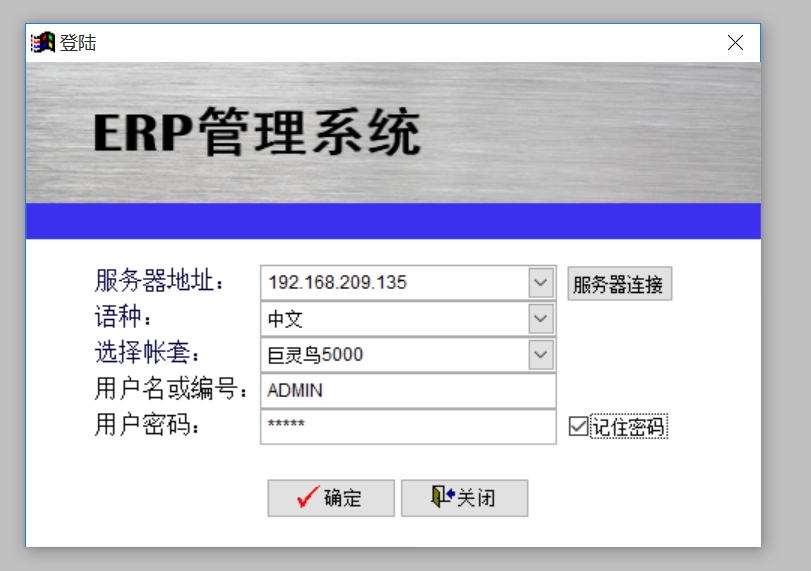This screenshot has height=571, width=811.
Task: Click the 记住密码 label text
Action: (628, 427)
